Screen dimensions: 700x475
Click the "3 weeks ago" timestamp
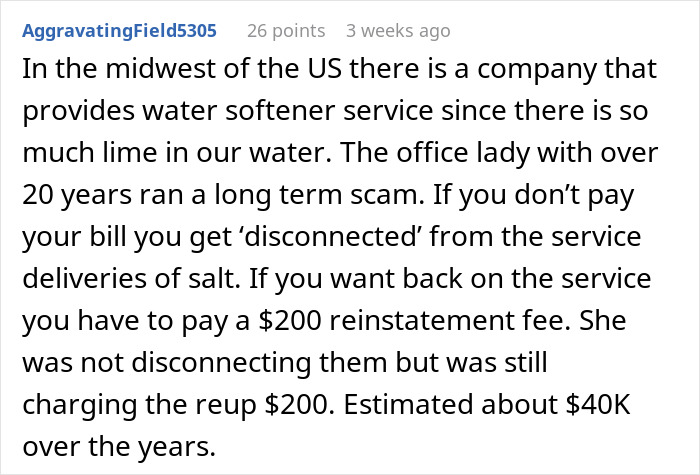(397, 31)
